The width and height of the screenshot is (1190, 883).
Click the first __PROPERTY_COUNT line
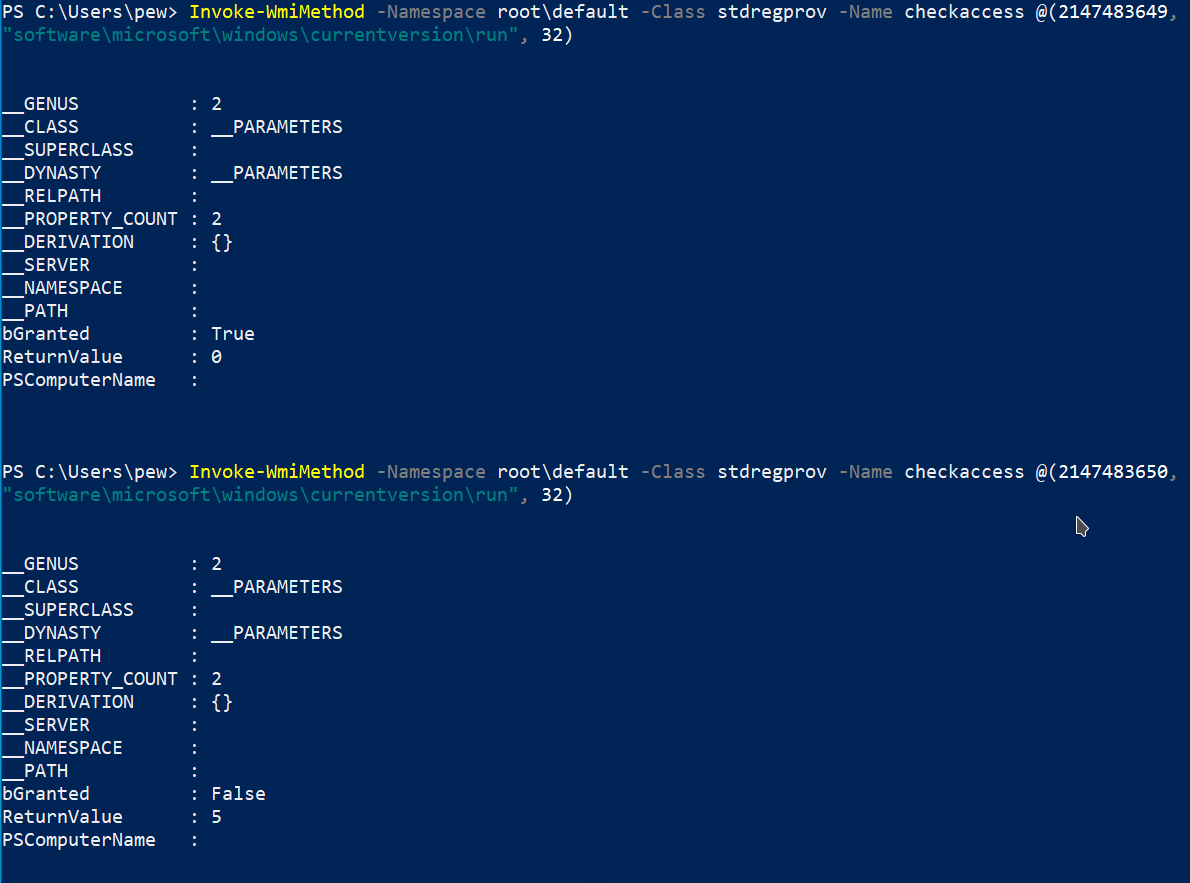(x=112, y=219)
